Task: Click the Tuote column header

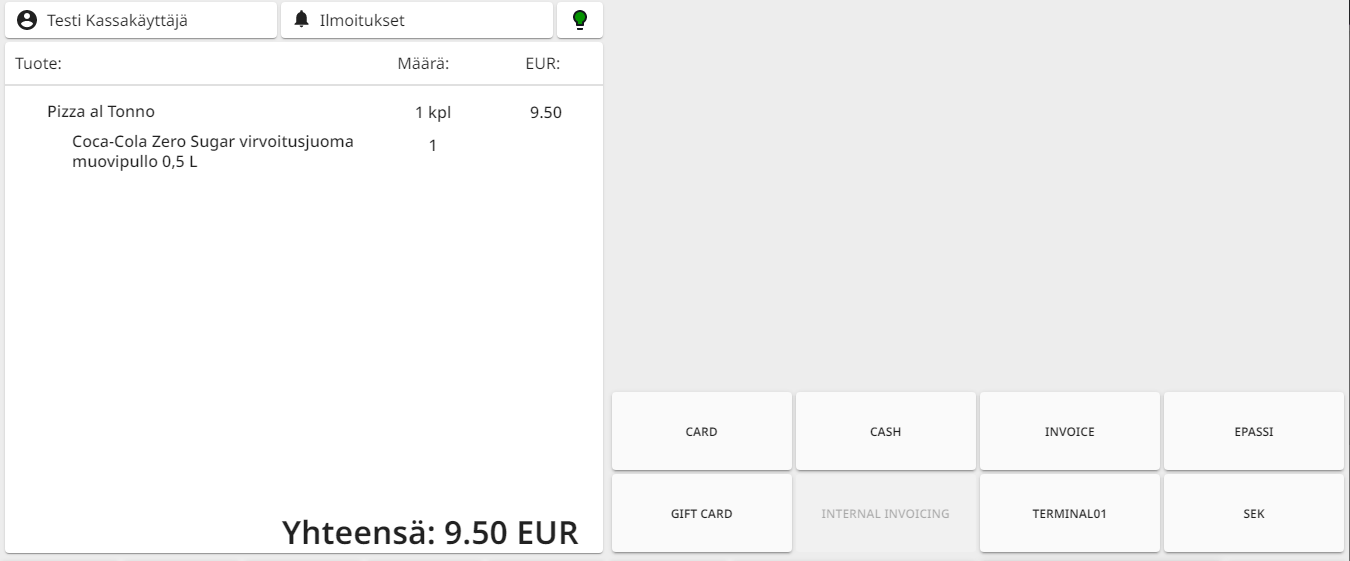Action: 39,64
